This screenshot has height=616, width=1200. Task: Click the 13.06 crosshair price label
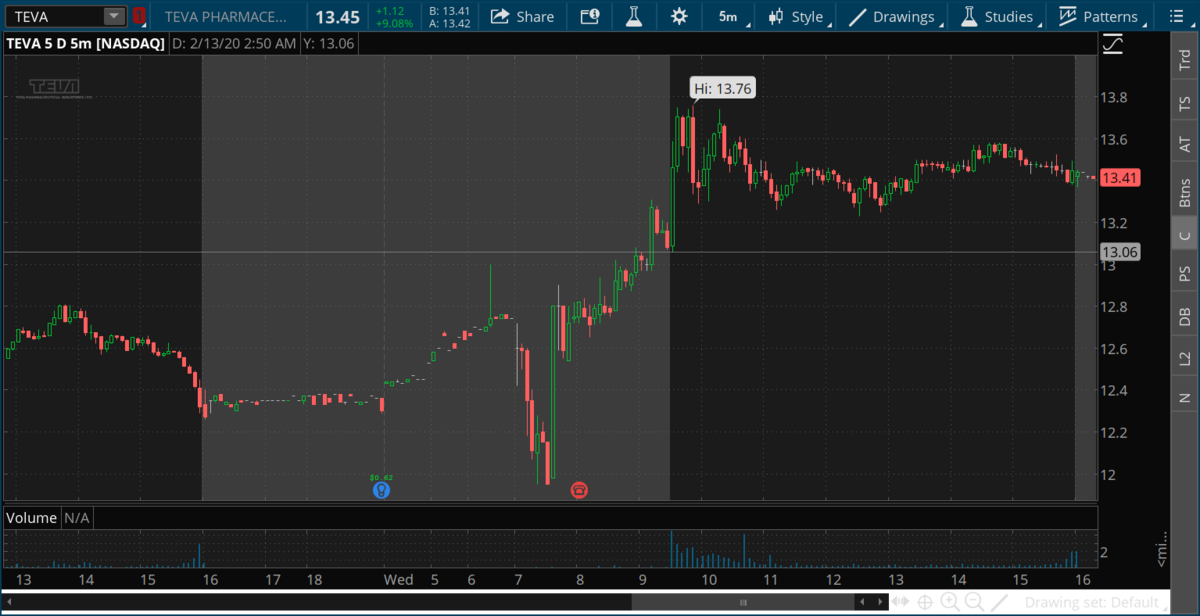click(1122, 252)
